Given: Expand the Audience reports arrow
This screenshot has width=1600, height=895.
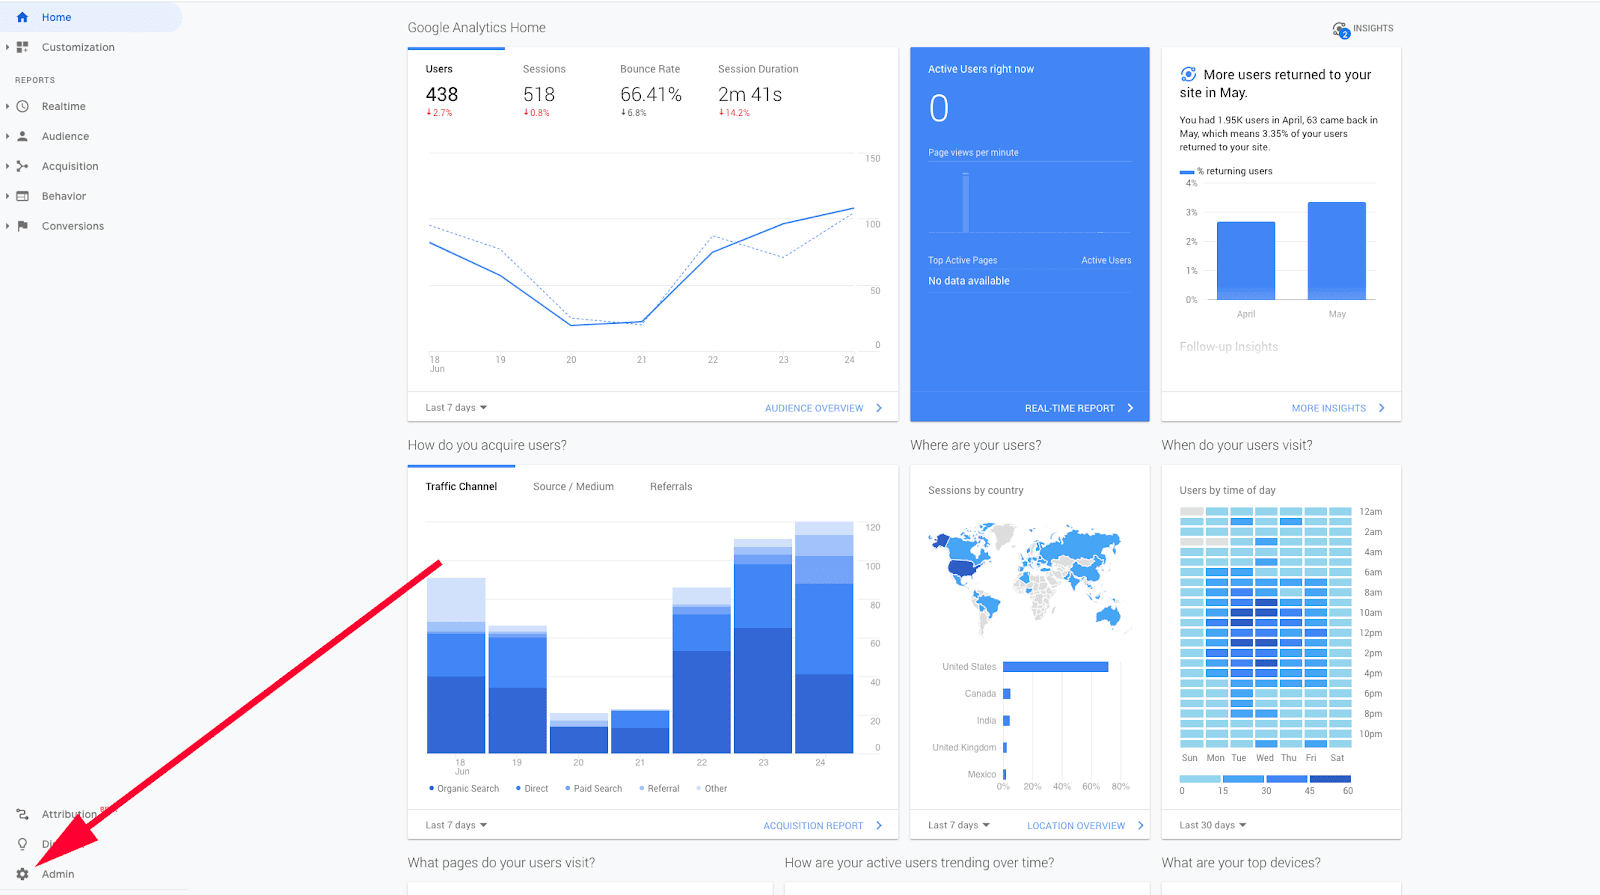Looking at the screenshot, I should (x=7, y=136).
